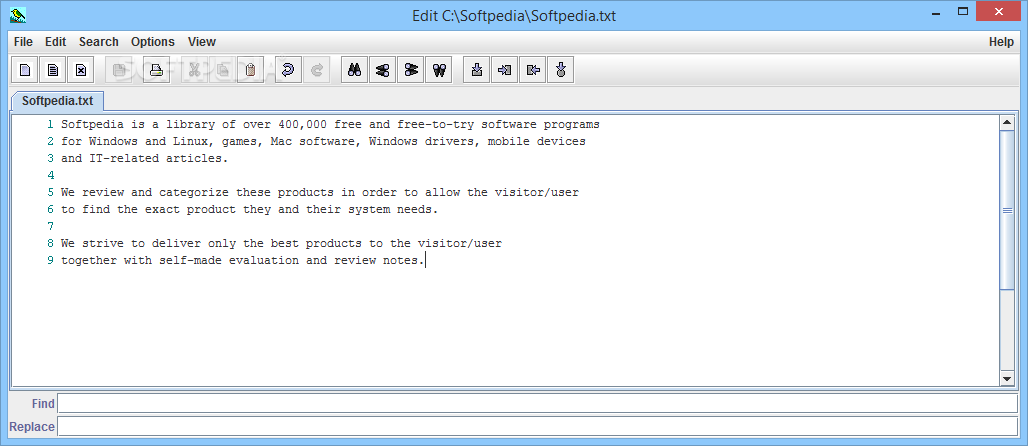This screenshot has height=446, width=1028.
Task: Open the Options menu
Action: tap(153, 41)
